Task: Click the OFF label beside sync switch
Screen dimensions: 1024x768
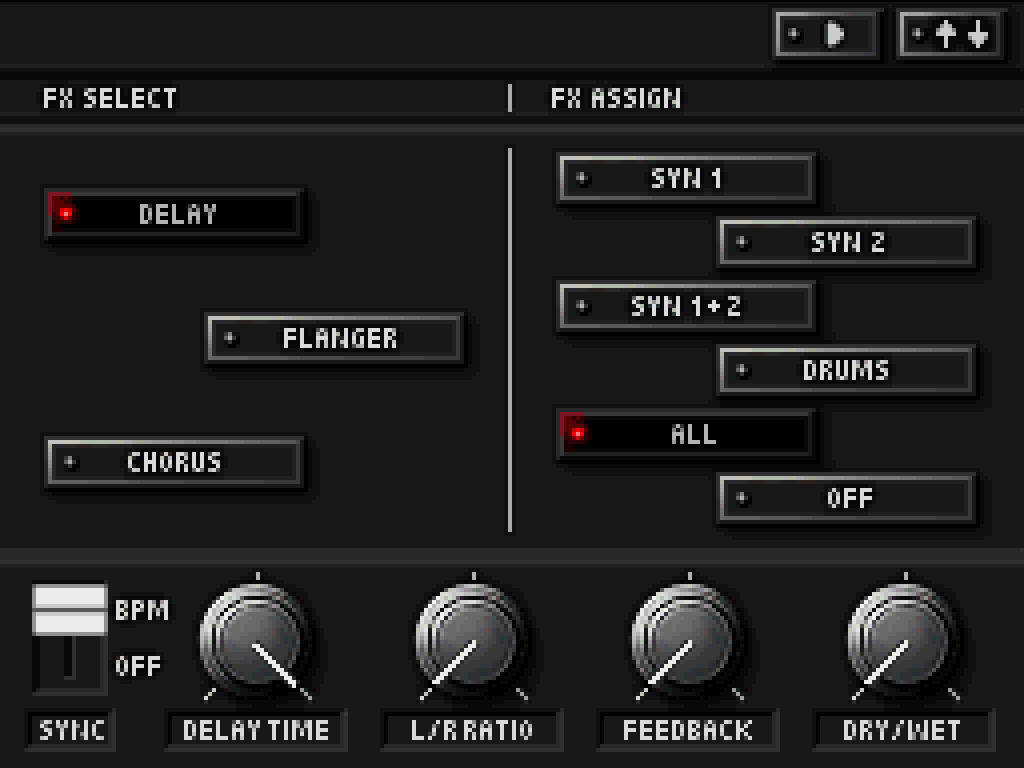Action: [138, 666]
